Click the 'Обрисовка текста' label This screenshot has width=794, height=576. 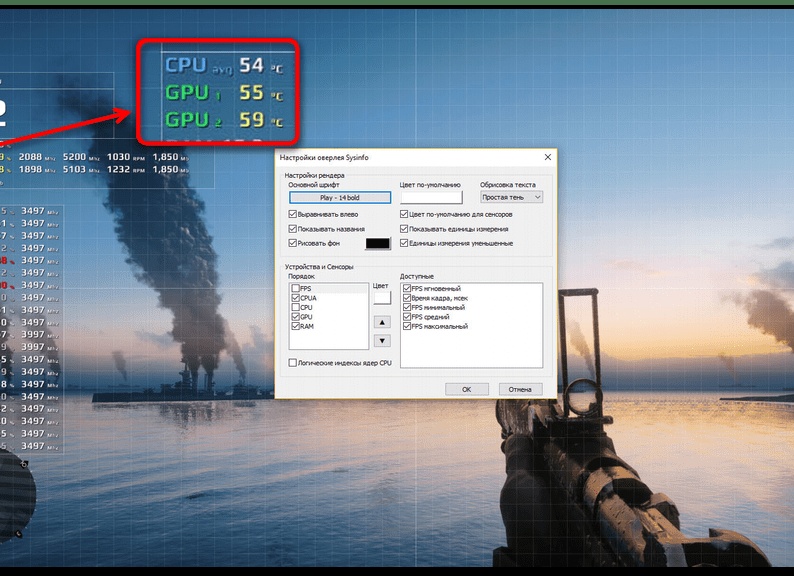(507, 185)
